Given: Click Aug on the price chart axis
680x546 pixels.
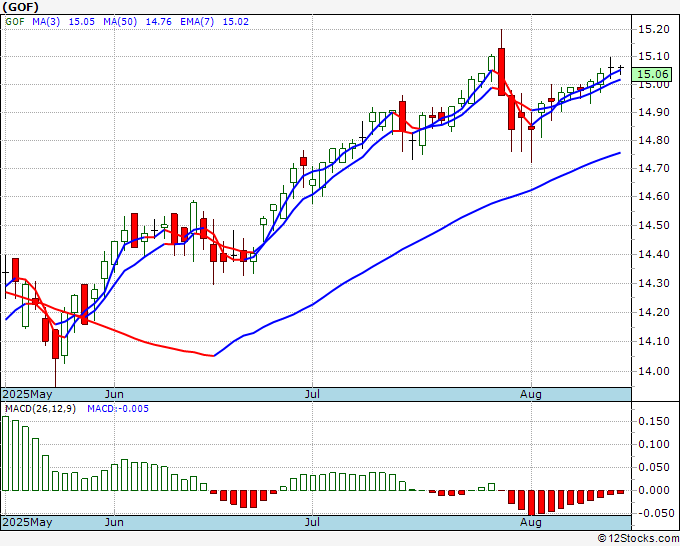Looking at the screenshot, I should [x=531, y=394].
